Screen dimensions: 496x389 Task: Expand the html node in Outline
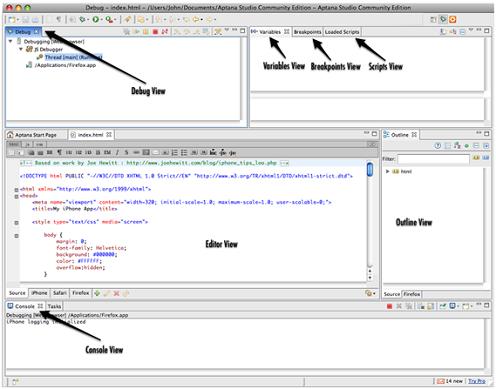tap(388, 171)
